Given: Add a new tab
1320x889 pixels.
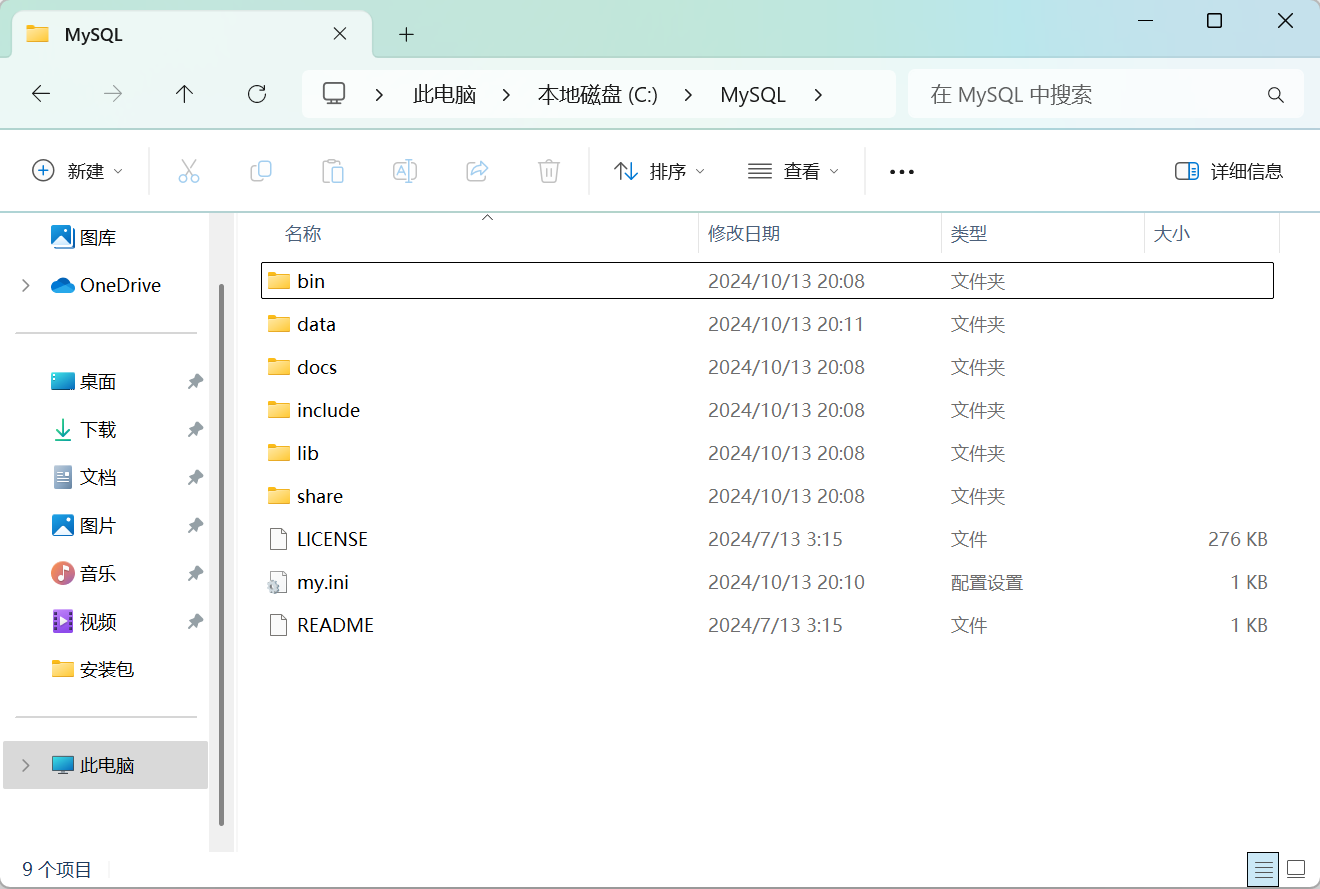Looking at the screenshot, I should click(x=406, y=35).
